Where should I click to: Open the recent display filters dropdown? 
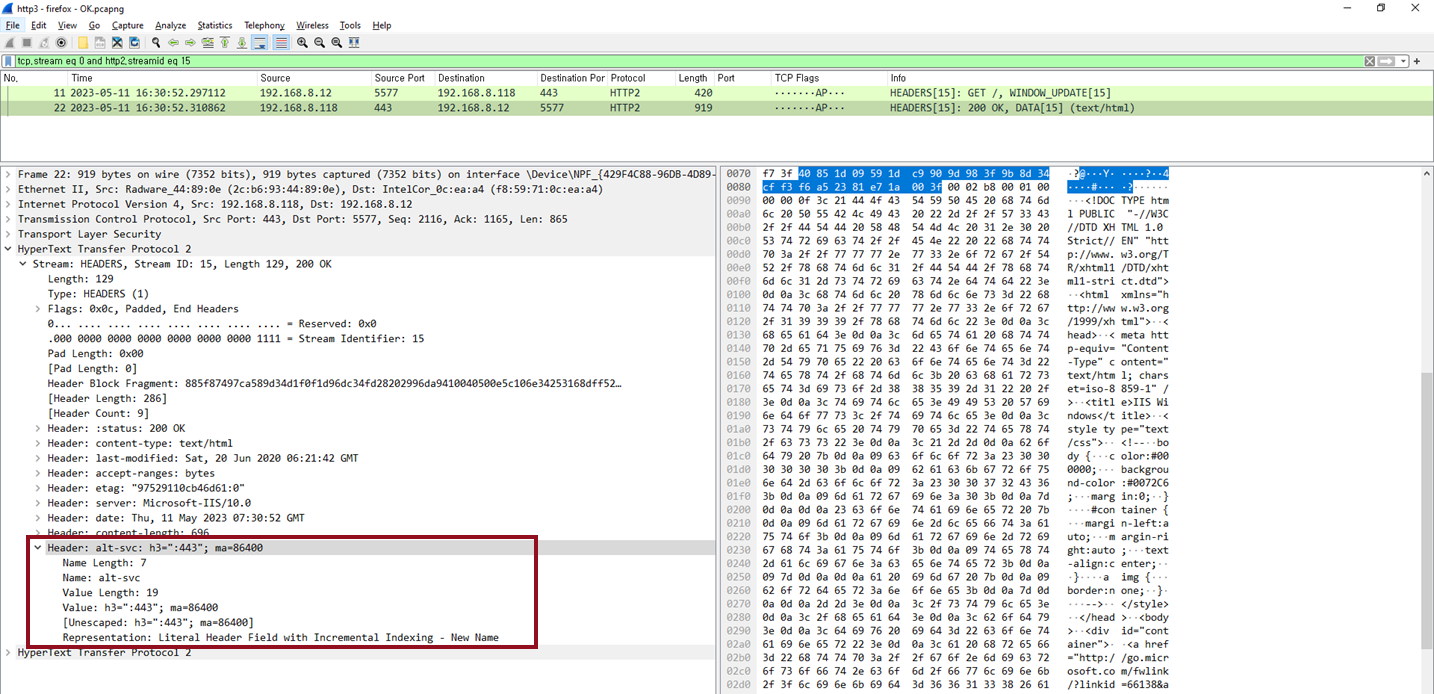(1404, 61)
